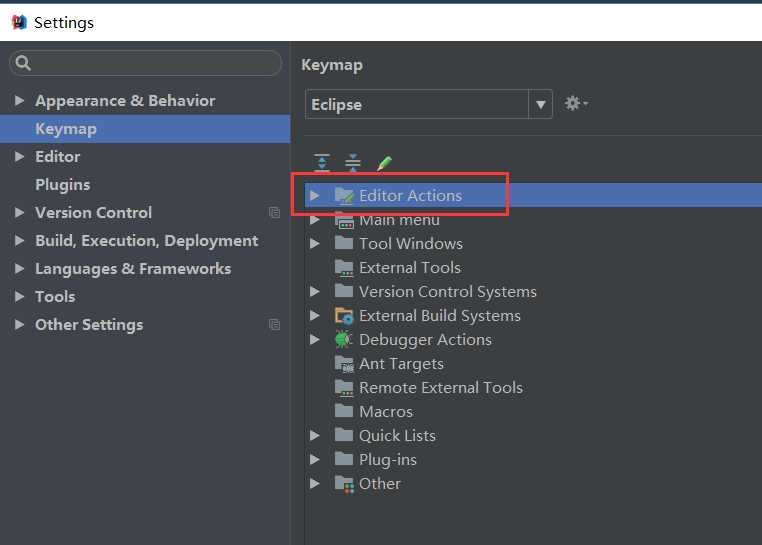Expand the Editor Actions tree node
This screenshot has height=545, width=762.
coord(314,195)
